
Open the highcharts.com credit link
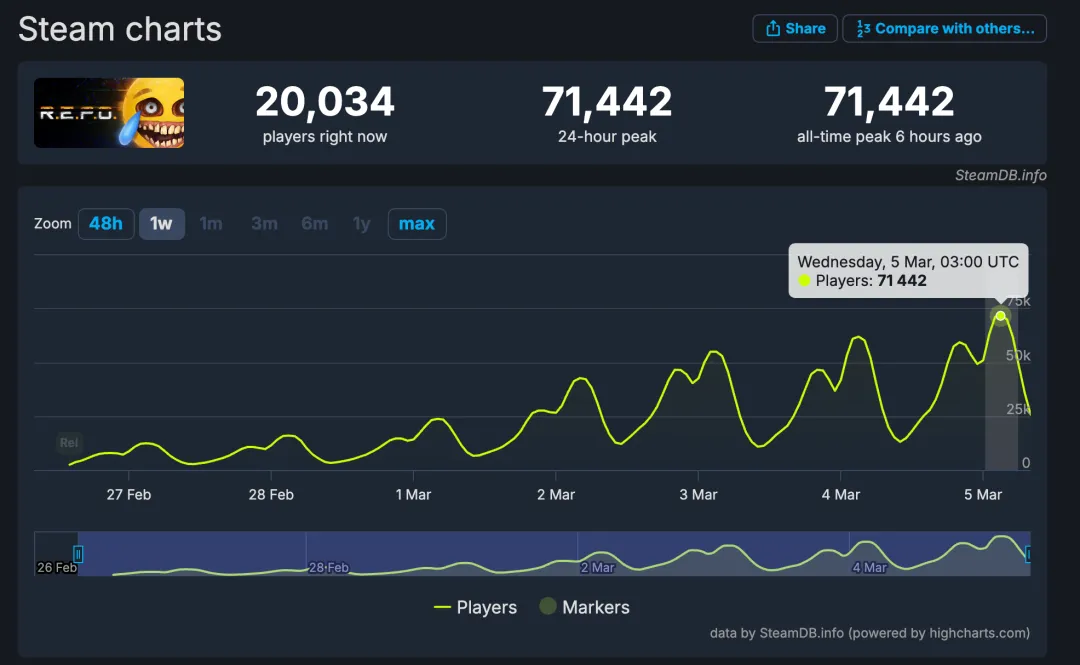(979, 633)
